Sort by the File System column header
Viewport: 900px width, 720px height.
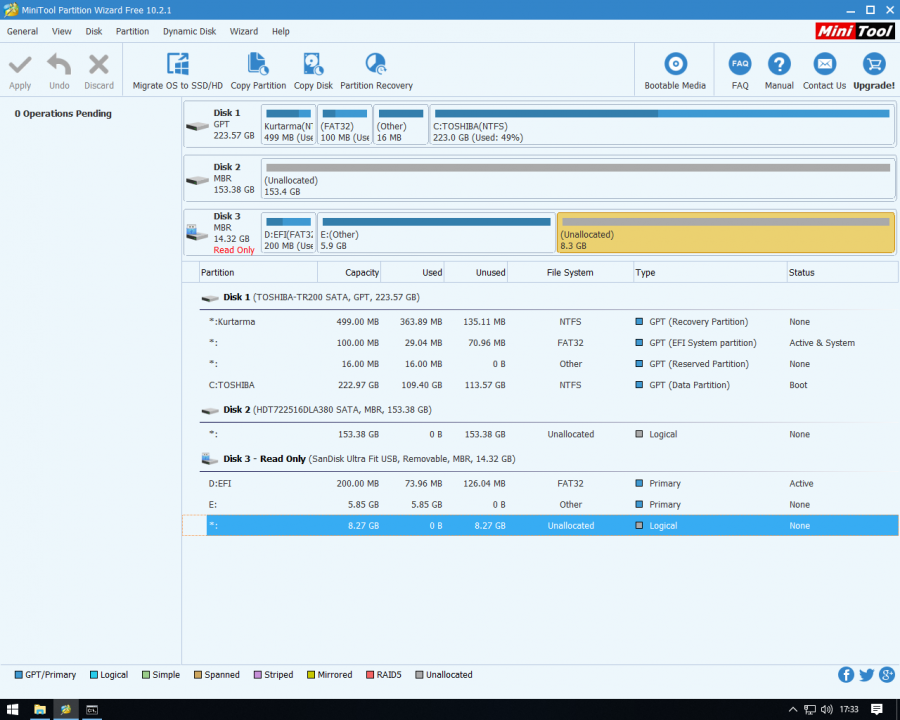point(570,272)
